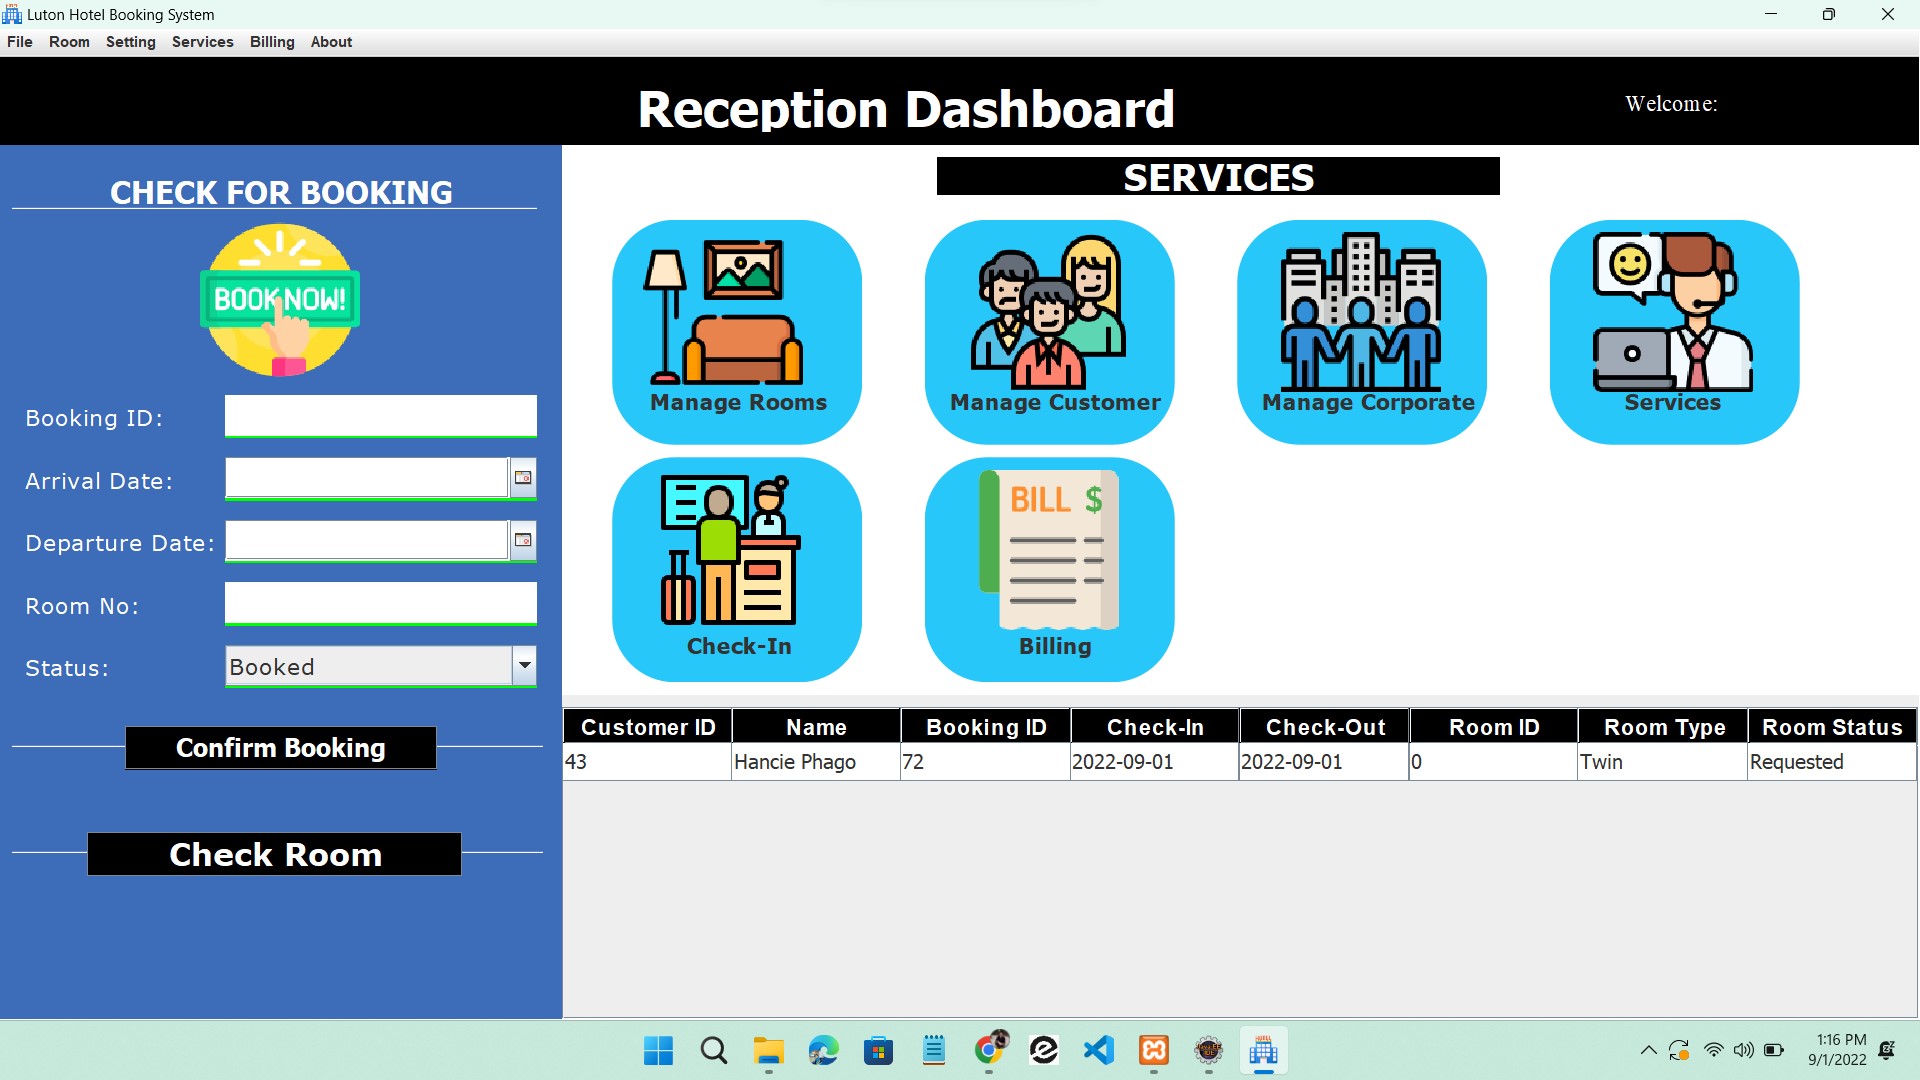Open the Manage Corporate tile
Screen dimensions: 1920x1080
[x=1362, y=331]
